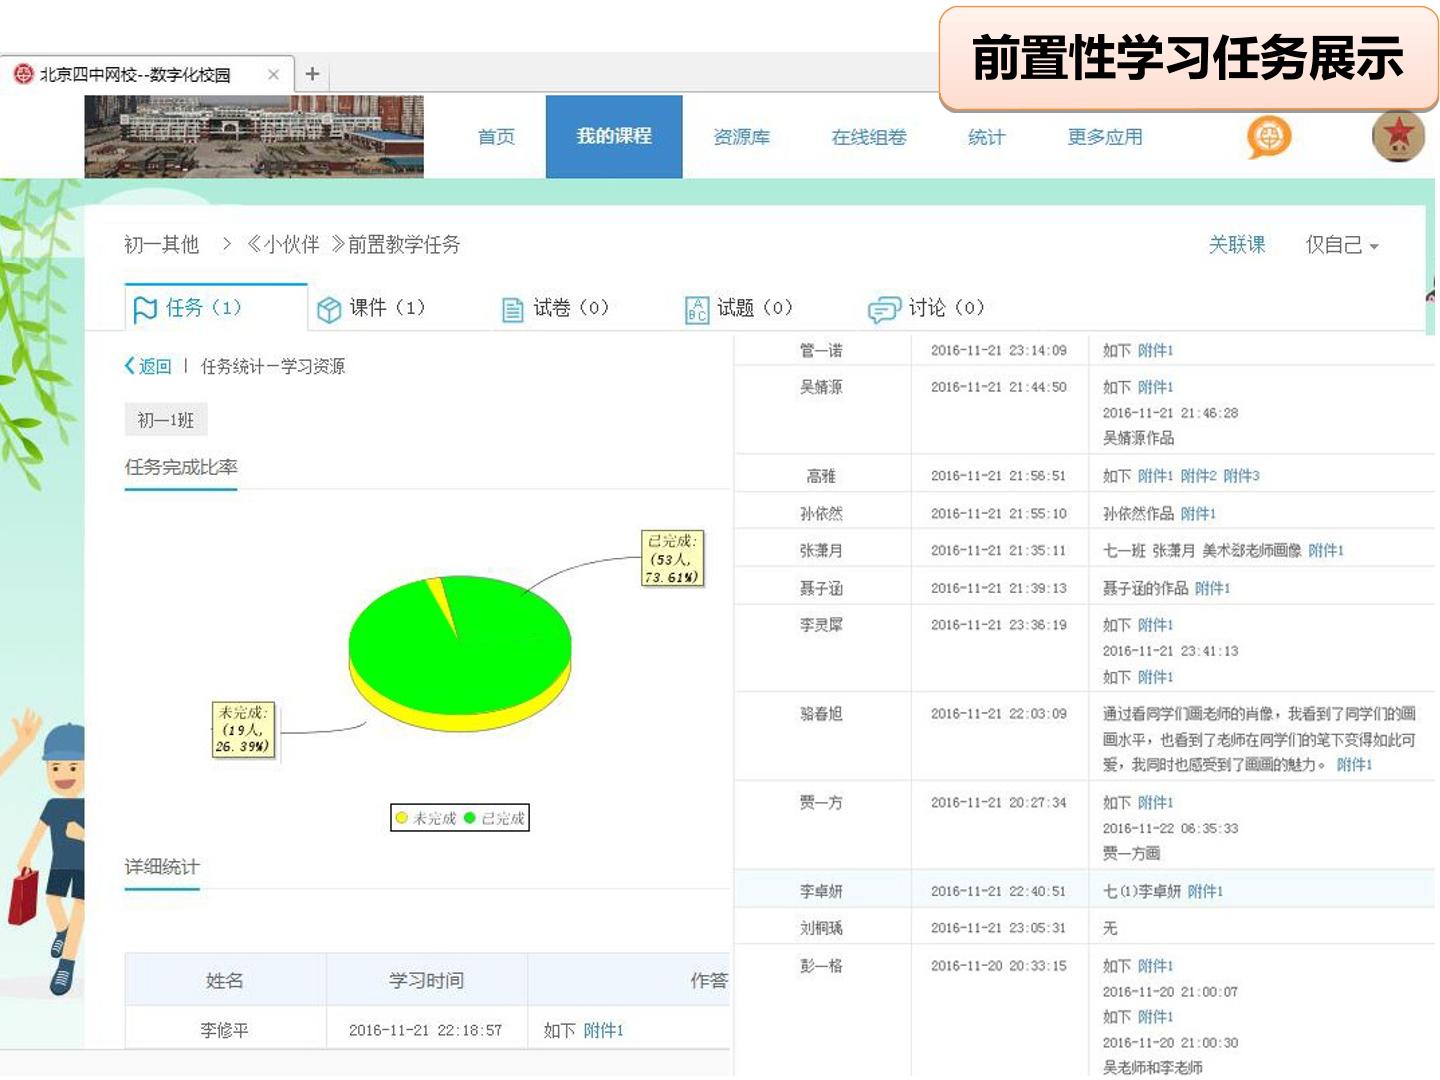Click student name 彭一格
Image resolution: width=1440 pixels, height=1080 pixels.
[821, 967]
